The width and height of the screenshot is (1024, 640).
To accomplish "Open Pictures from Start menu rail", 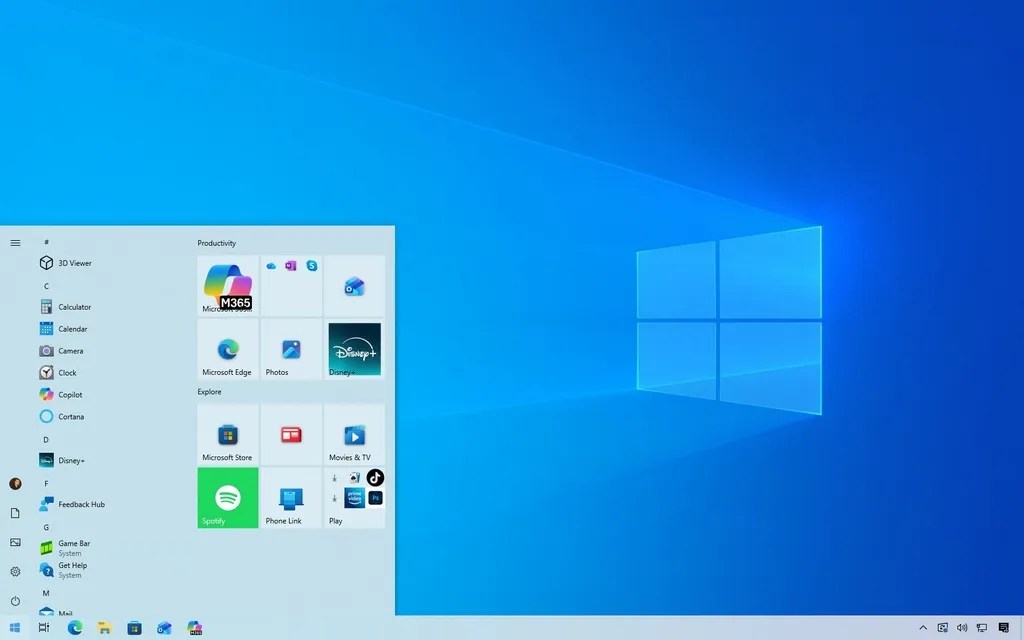I will coord(15,542).
